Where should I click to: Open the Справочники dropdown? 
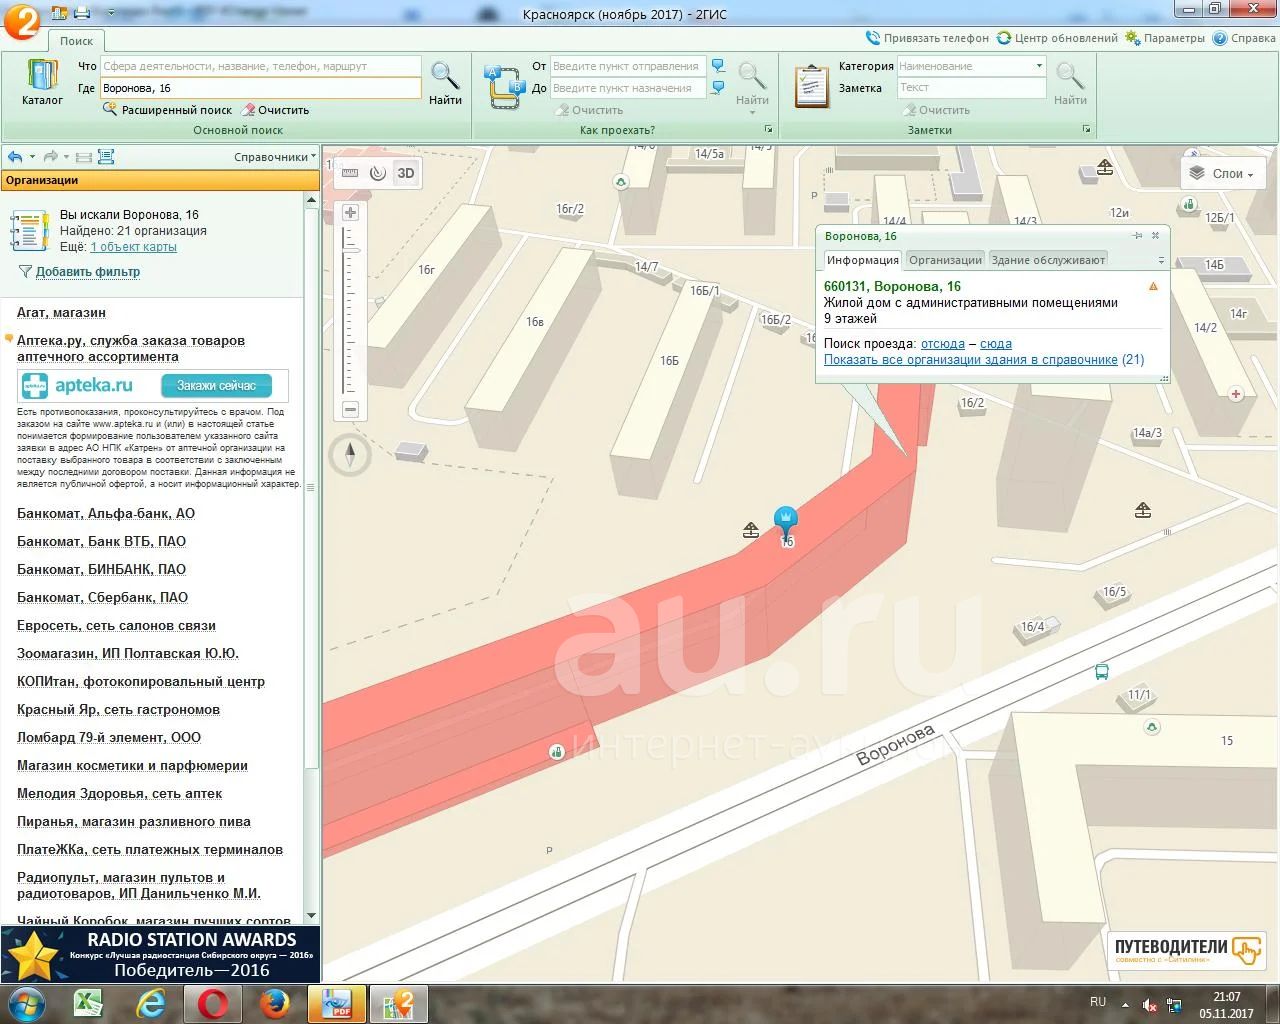pyautogui.click(x=275, y=157)
